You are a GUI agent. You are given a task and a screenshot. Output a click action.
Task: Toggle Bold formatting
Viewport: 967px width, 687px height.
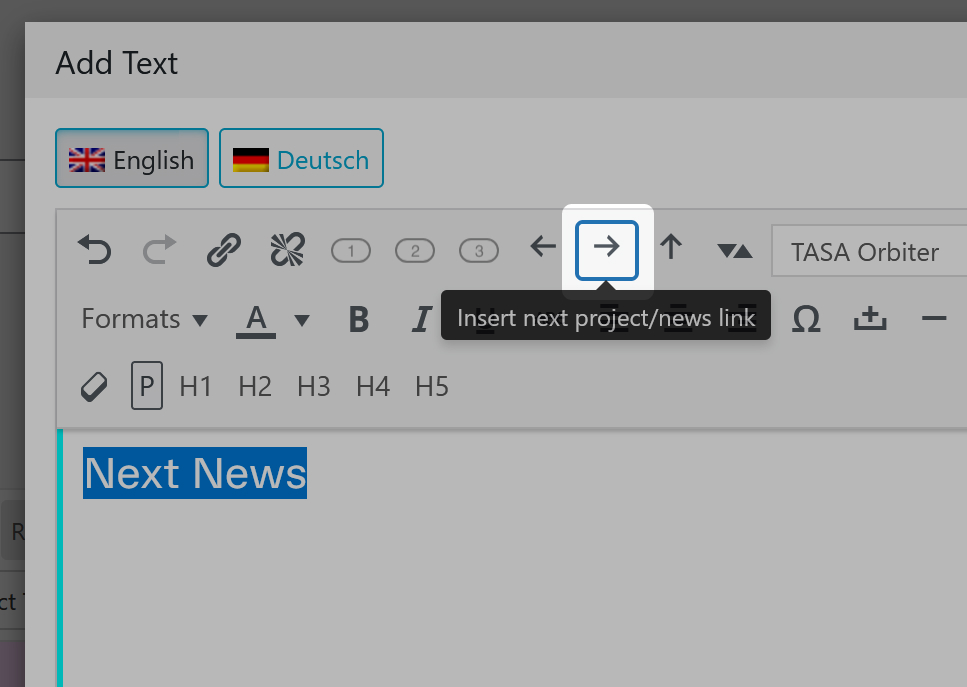(358, 319)
